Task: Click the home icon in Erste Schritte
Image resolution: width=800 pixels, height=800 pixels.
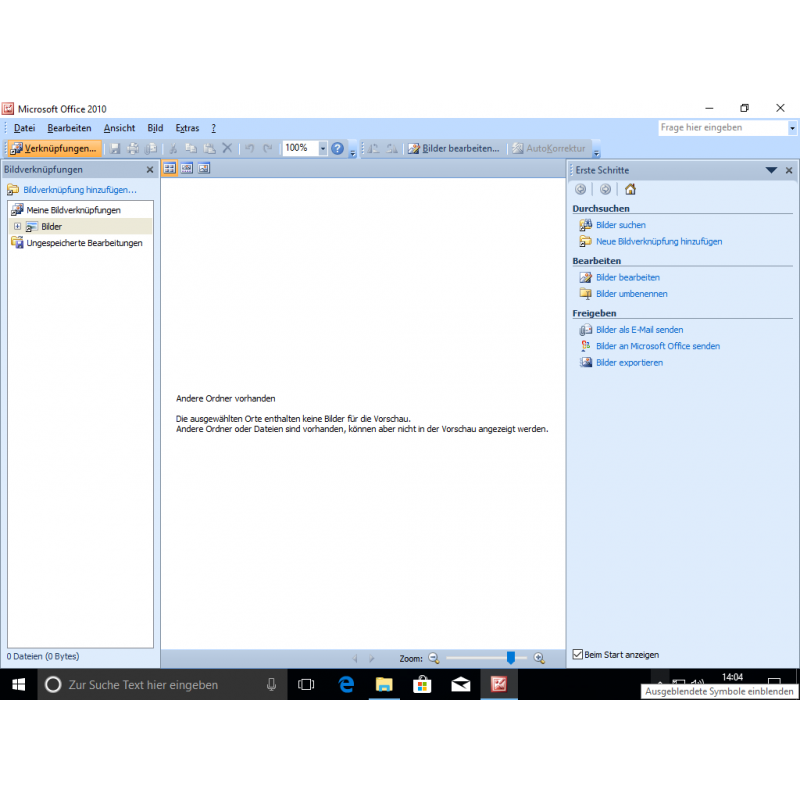Action: [x=630, y=189]
